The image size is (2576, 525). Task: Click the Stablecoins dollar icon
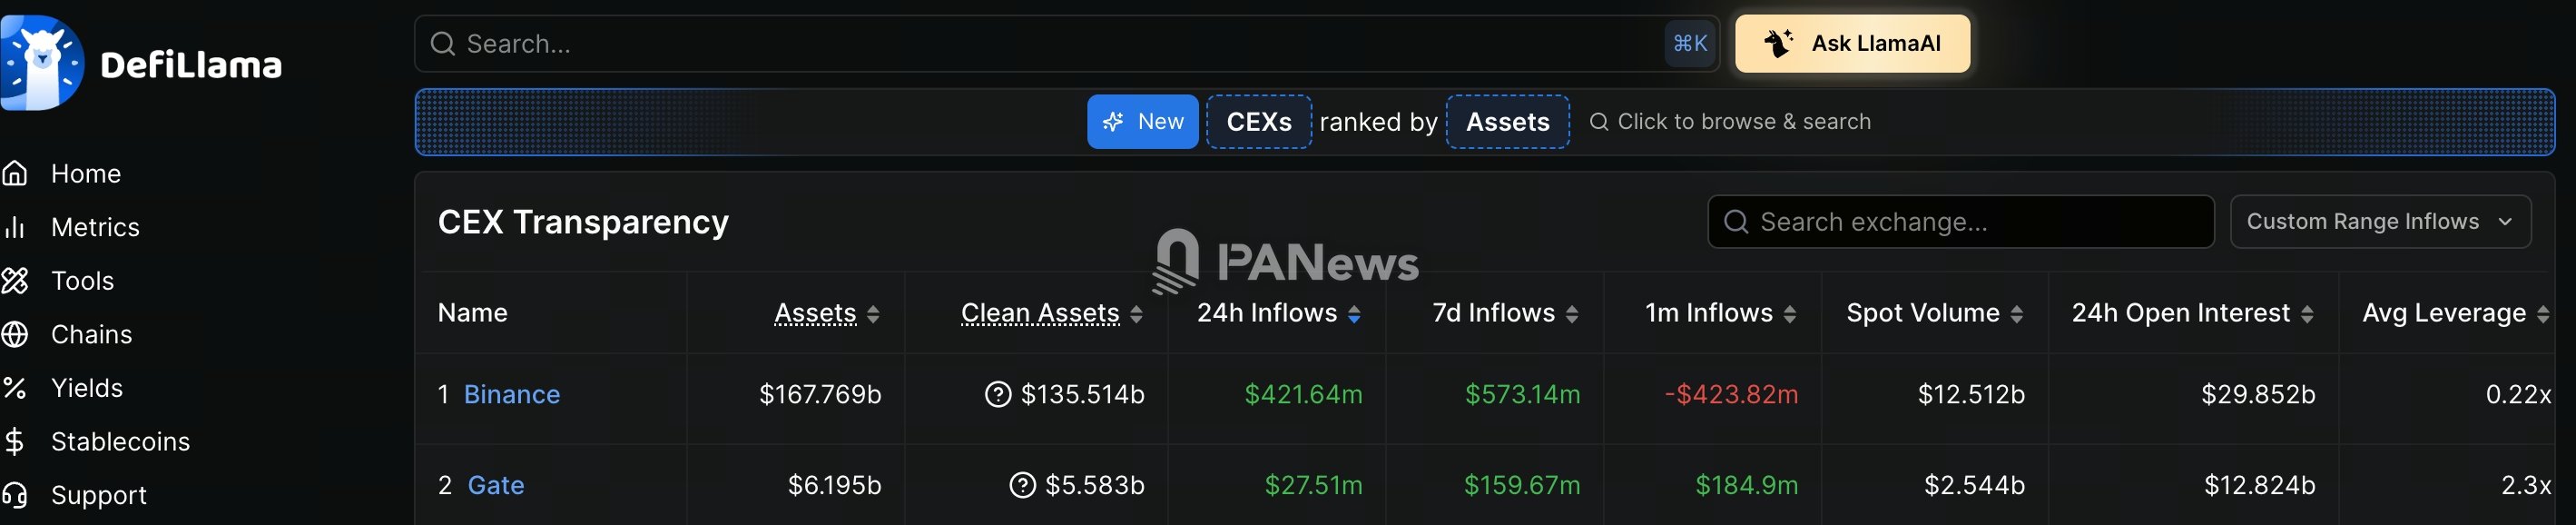15,442
